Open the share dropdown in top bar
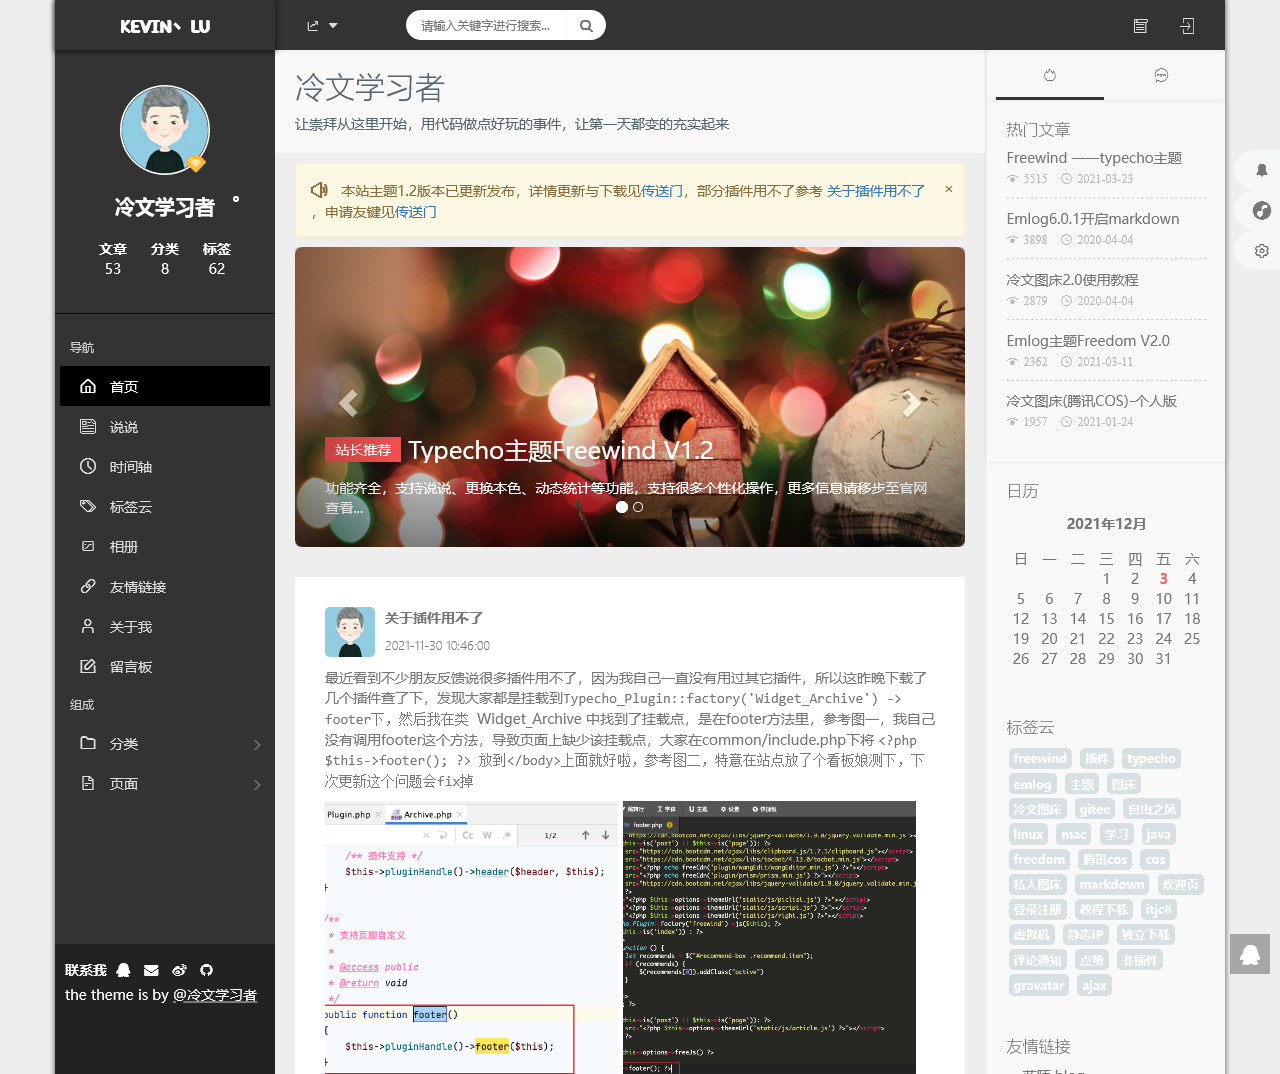This screenshot has width=1280, height=1074. 322,26
